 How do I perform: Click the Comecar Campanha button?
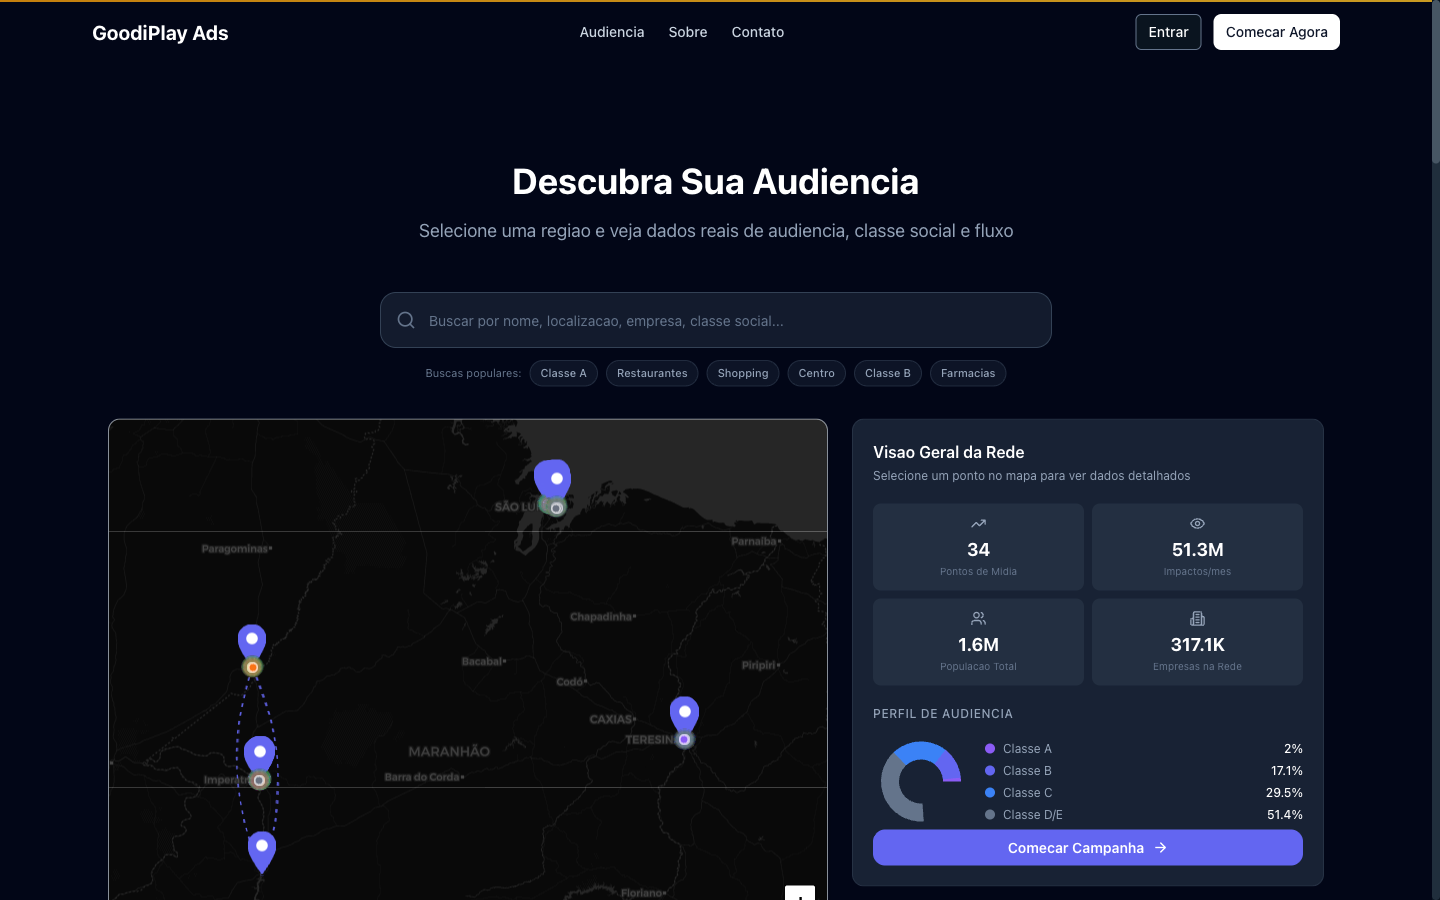[x=1088, y=848]
